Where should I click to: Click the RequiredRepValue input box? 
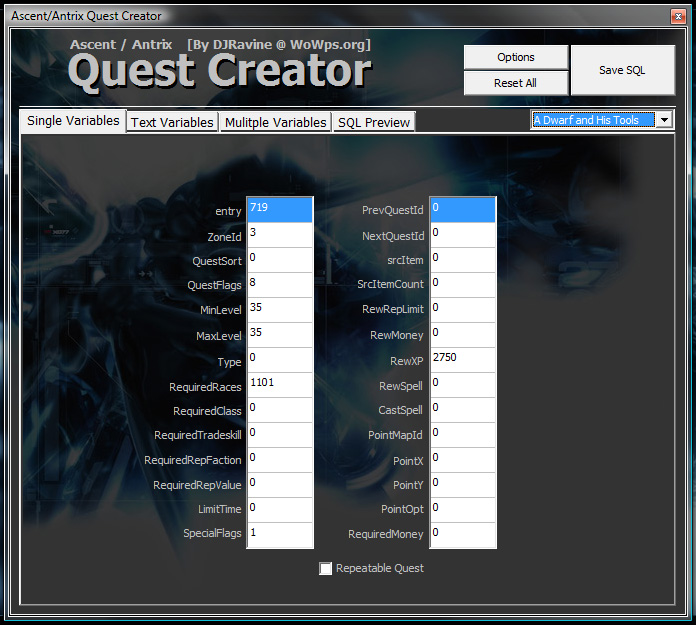tap(280, 485)
